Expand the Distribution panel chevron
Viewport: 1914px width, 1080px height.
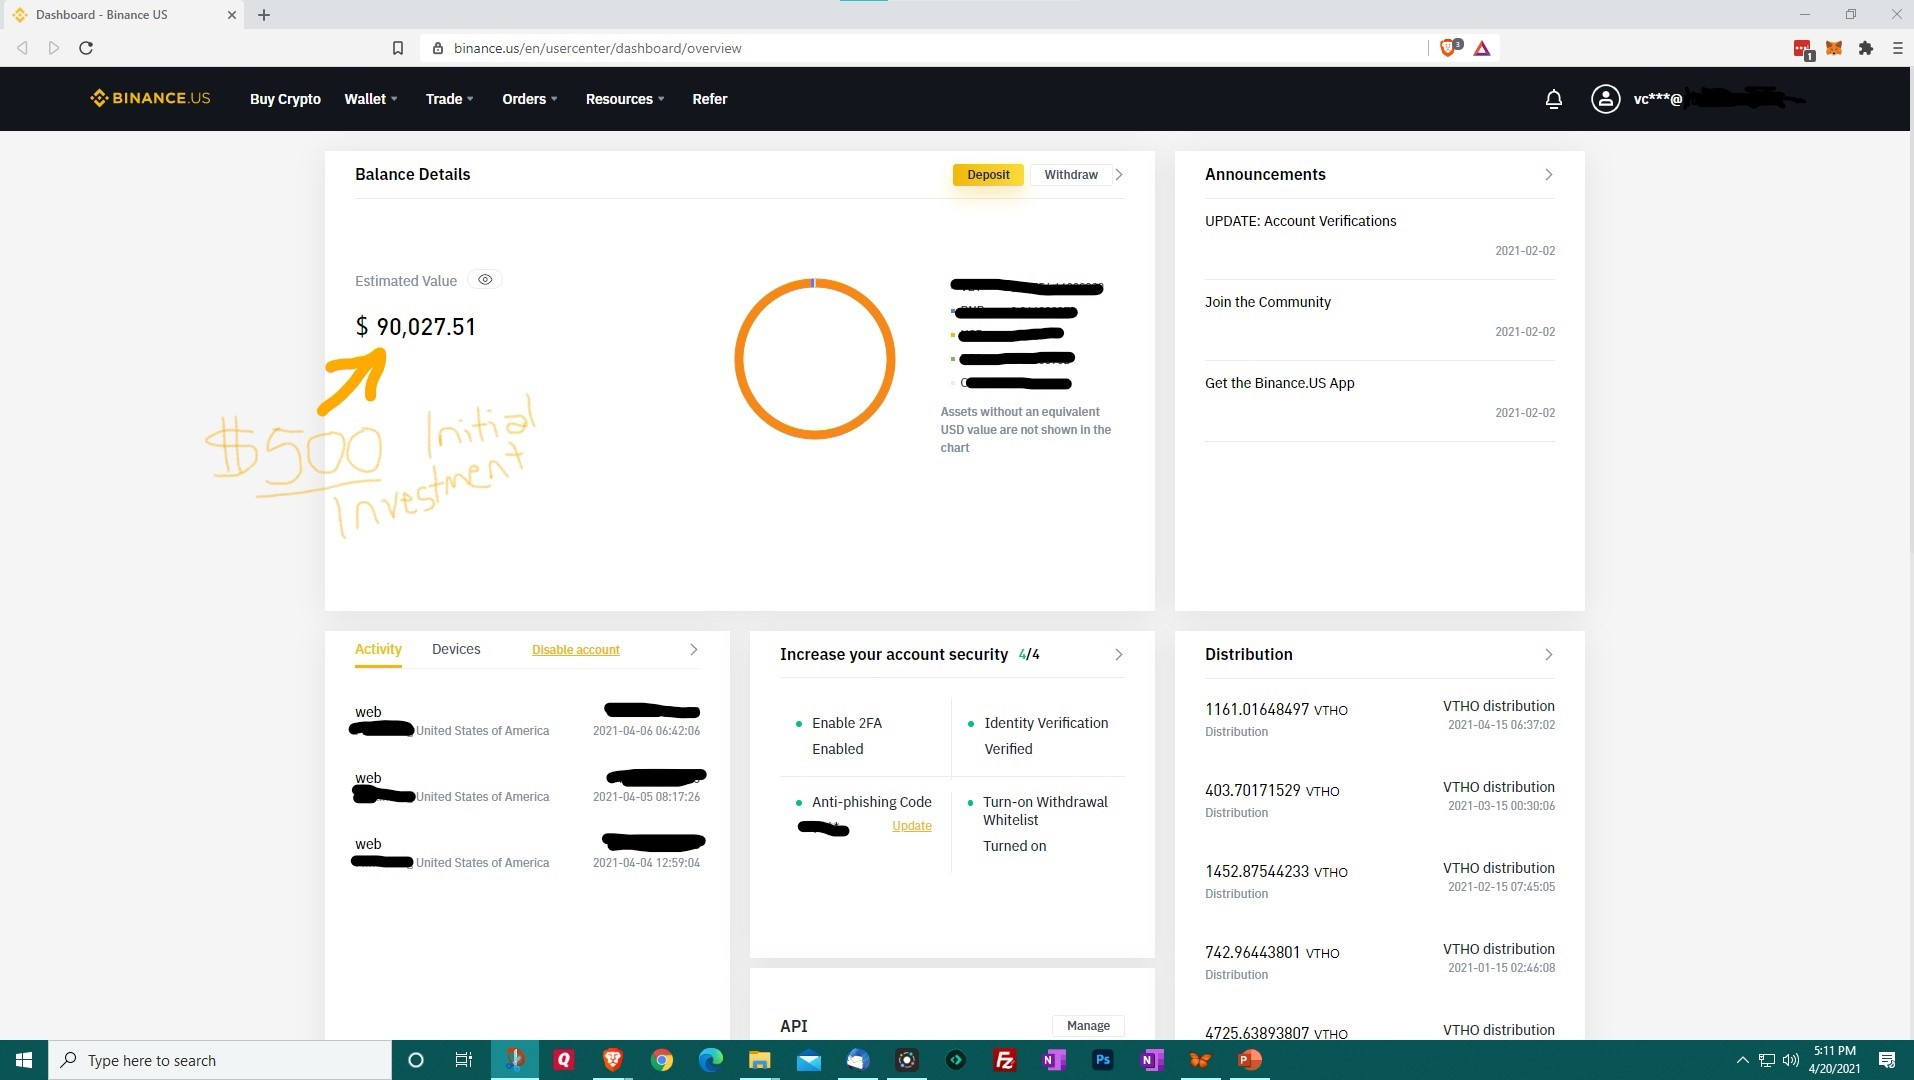(1548, 654)
